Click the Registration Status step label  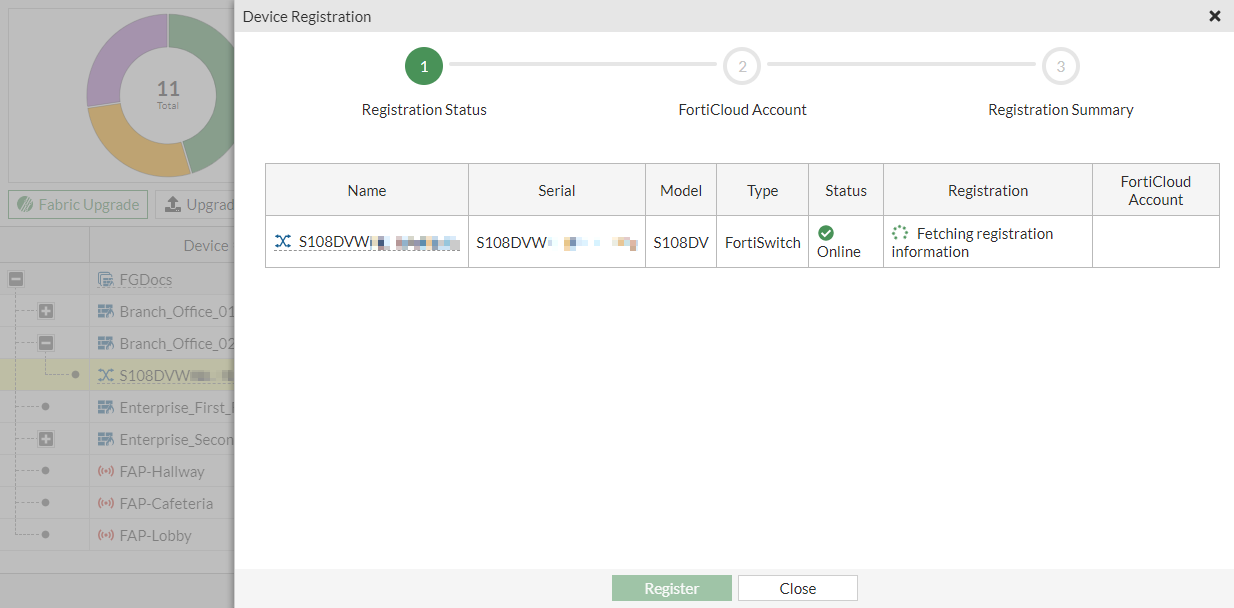click(424, 110)
